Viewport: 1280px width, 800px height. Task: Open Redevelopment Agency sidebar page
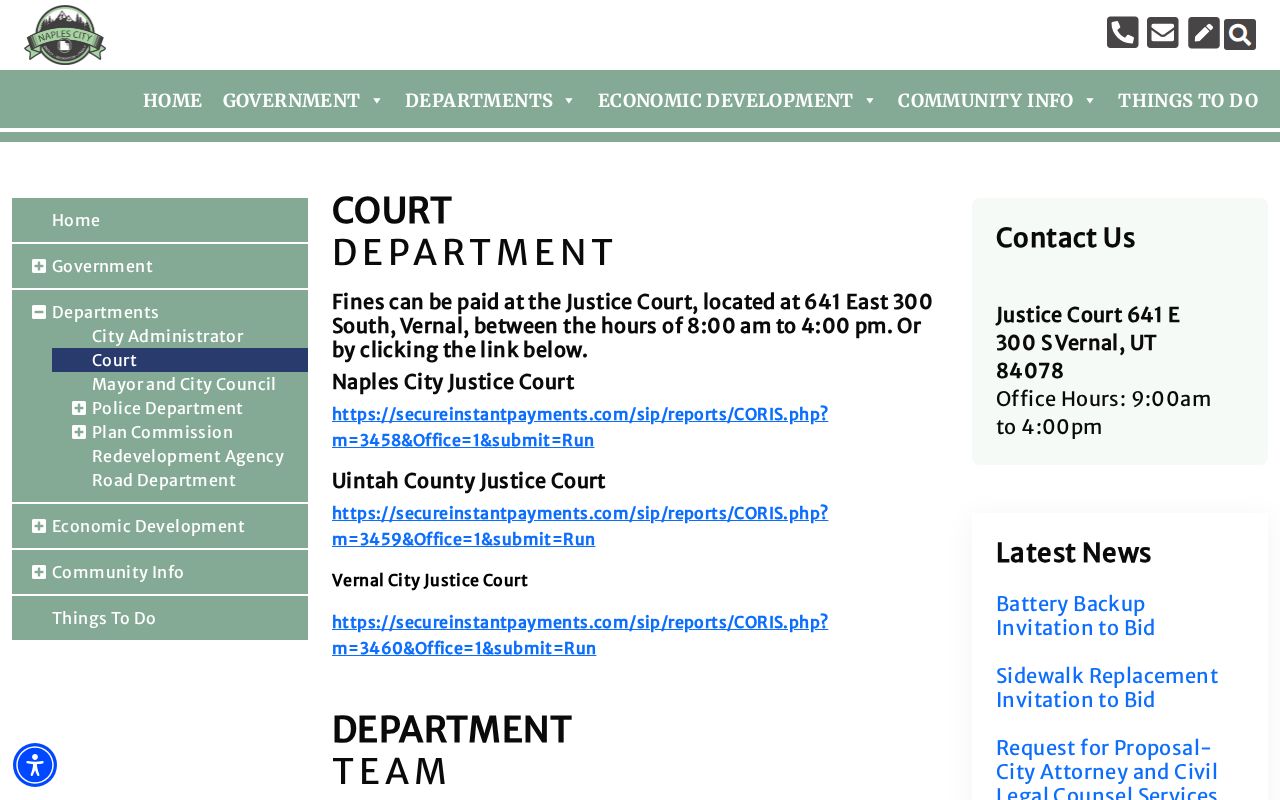pos(188,456)
